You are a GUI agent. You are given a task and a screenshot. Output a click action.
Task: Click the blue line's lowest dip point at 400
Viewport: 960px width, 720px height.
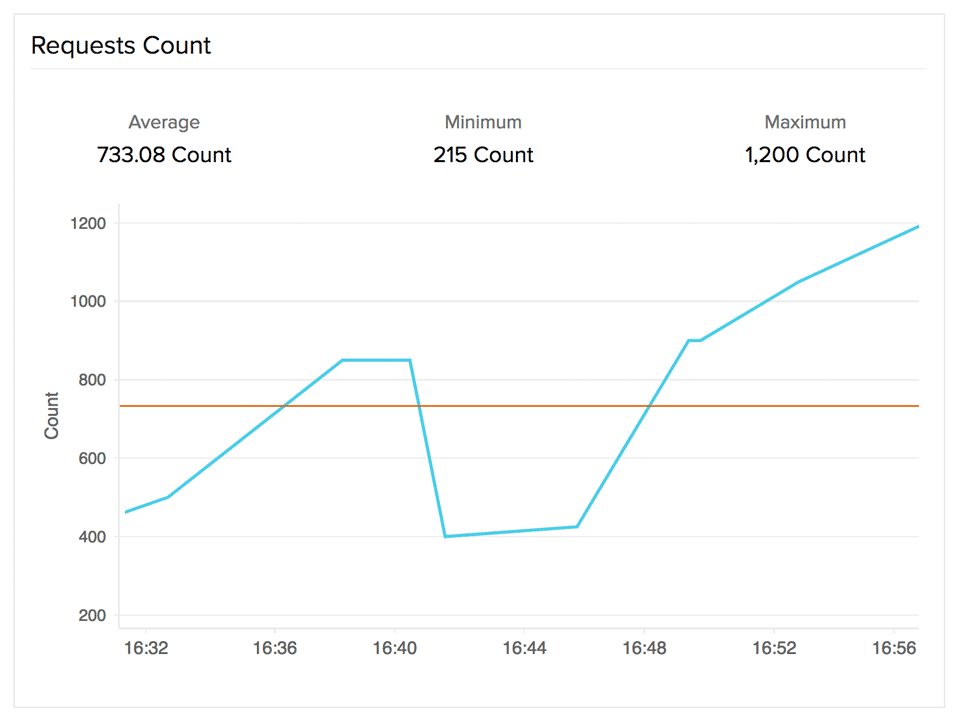(x=445, y=536)
